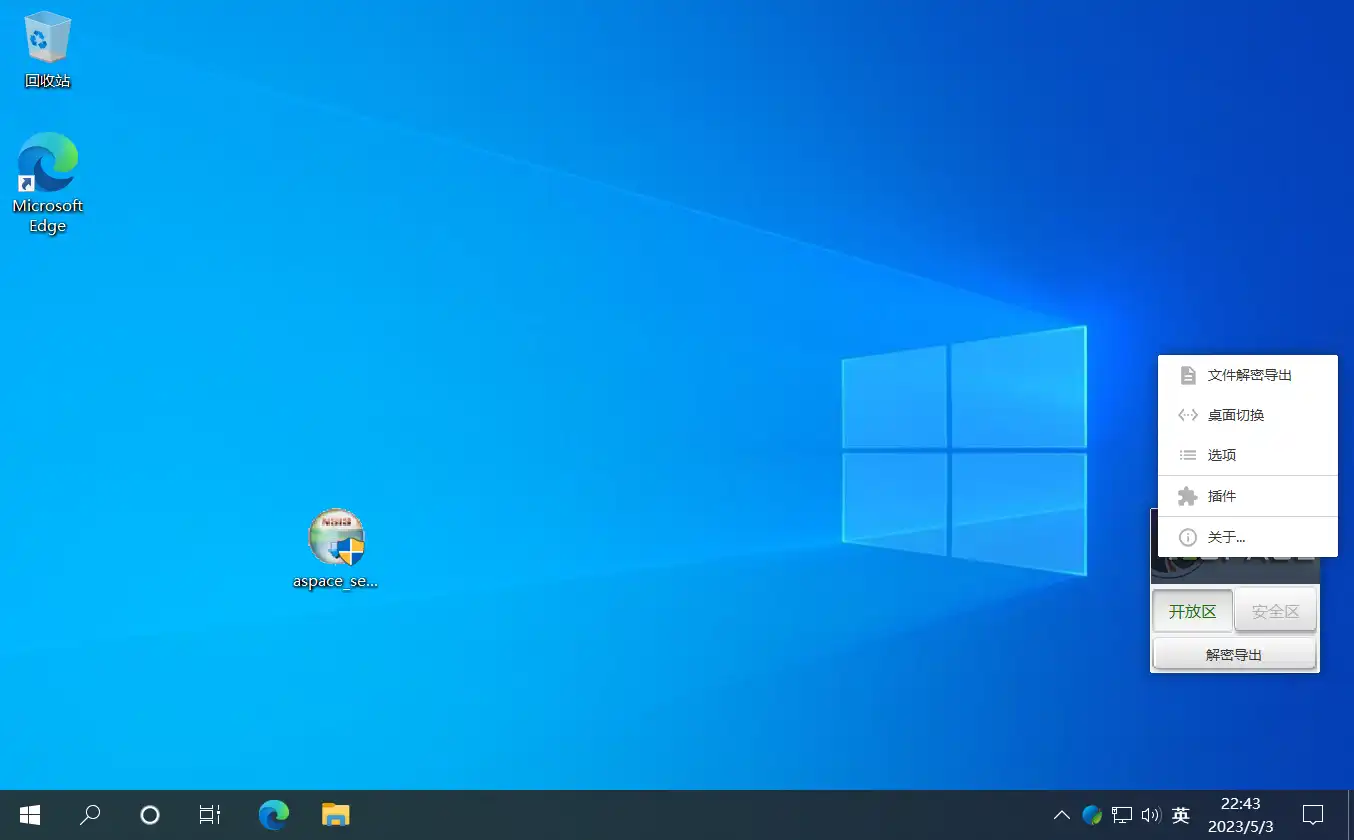Open the volume speaker tray icon
The image size is (1354, 840).
[1151, 815]
